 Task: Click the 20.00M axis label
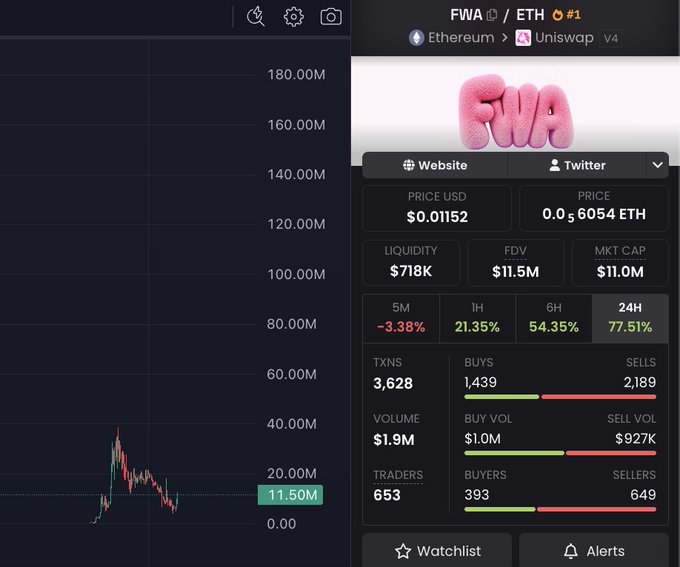[292, 474]
